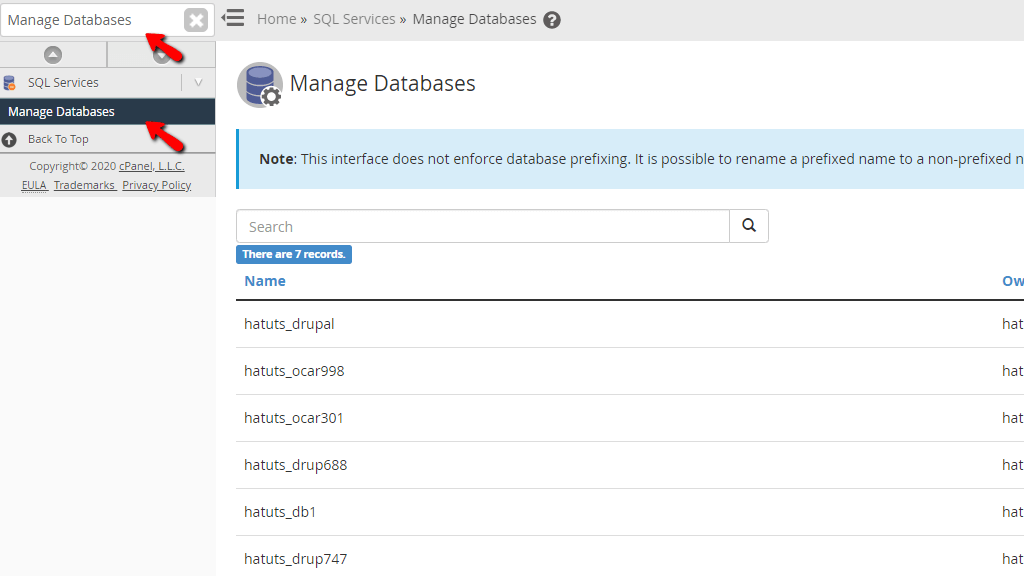
Task: Go Back To Top link in sidebar
Action: coord(58,139)
